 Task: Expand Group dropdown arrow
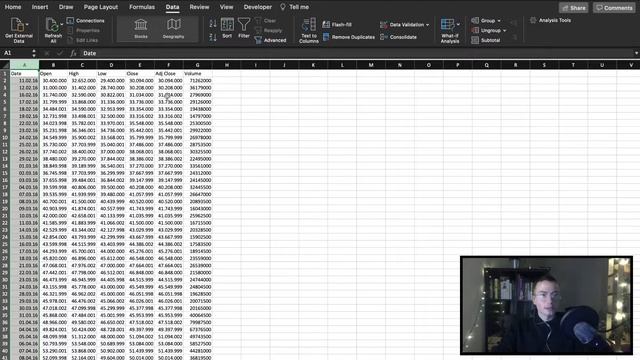499,21
